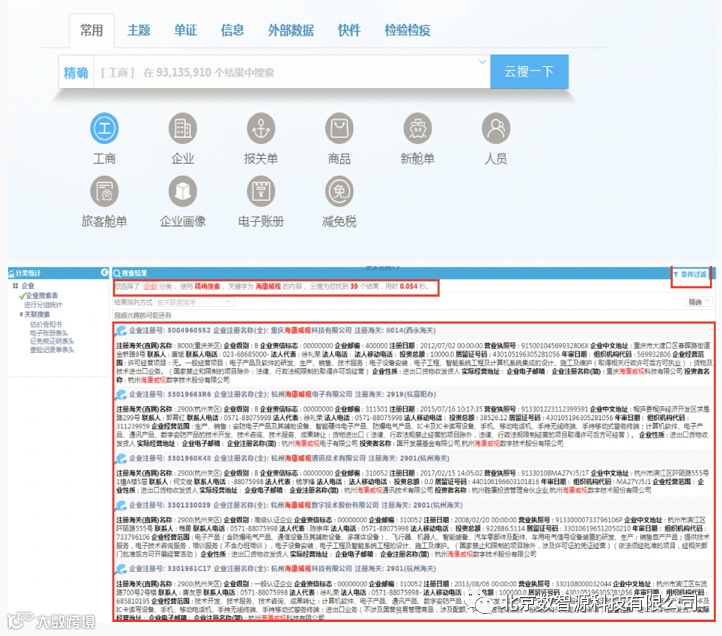This screenshot has height=636, width=722.
Task: Click icon of result 33019663R6
Action: tap(121, 395)
